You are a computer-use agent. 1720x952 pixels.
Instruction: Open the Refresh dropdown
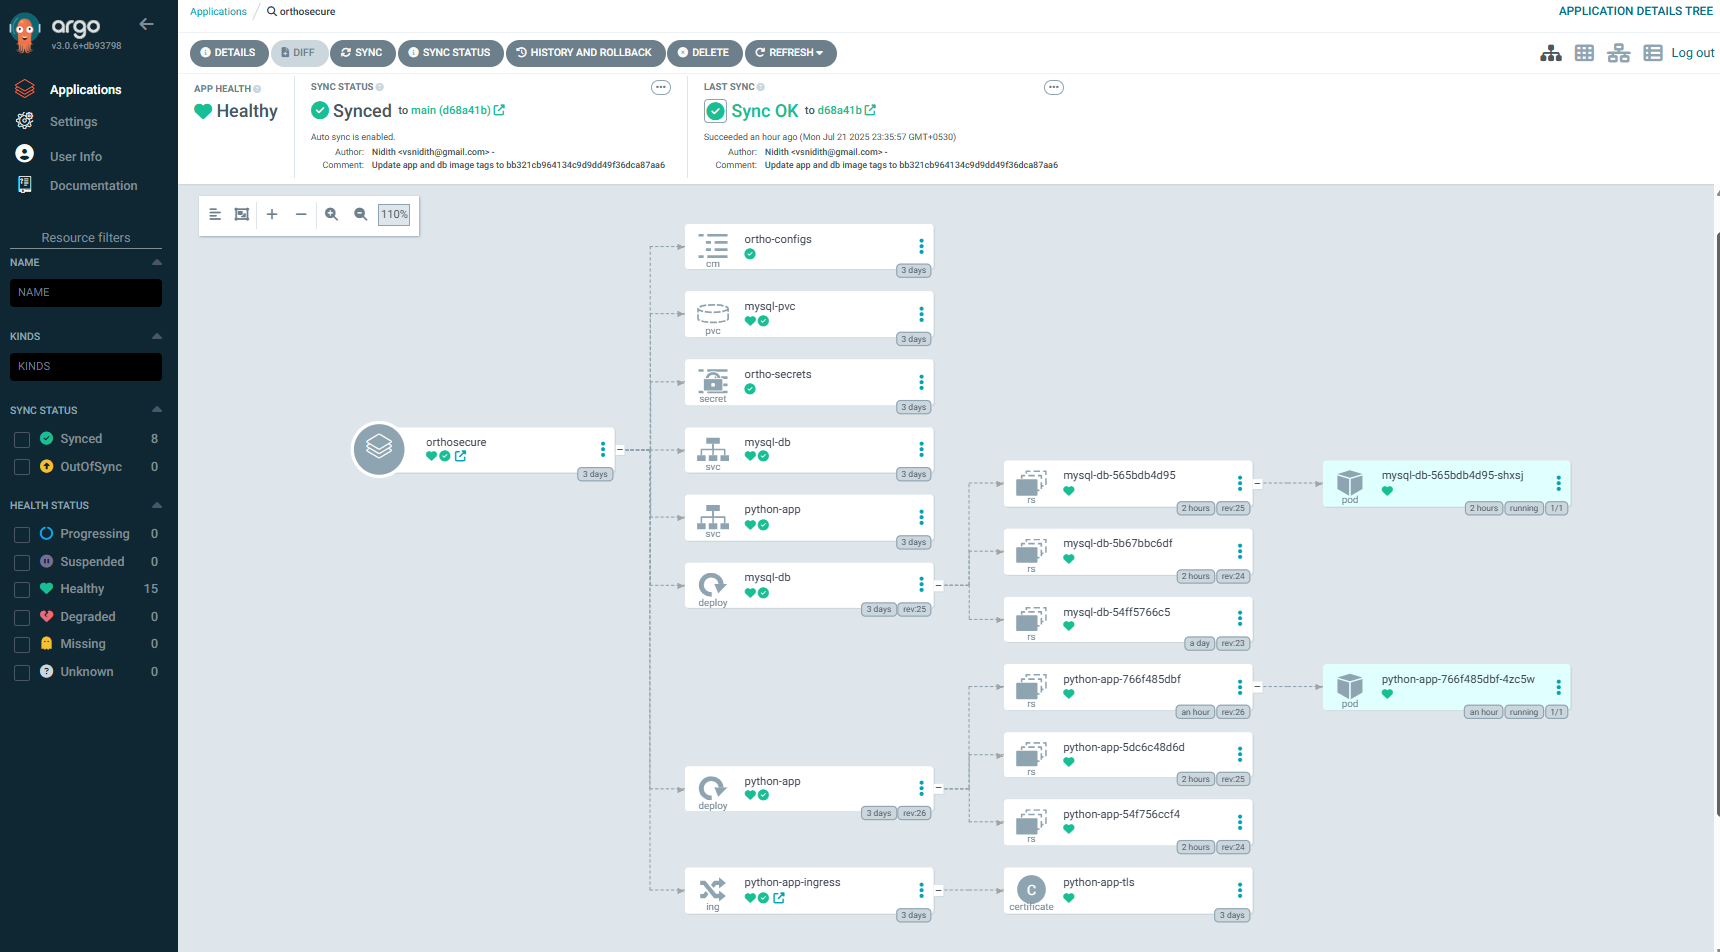coord(790,53)
